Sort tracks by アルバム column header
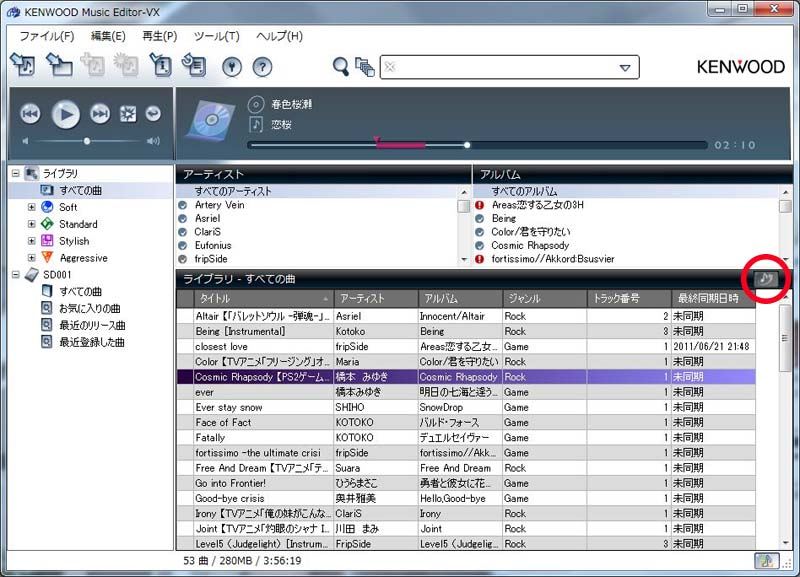 click(x=460, y=298)
